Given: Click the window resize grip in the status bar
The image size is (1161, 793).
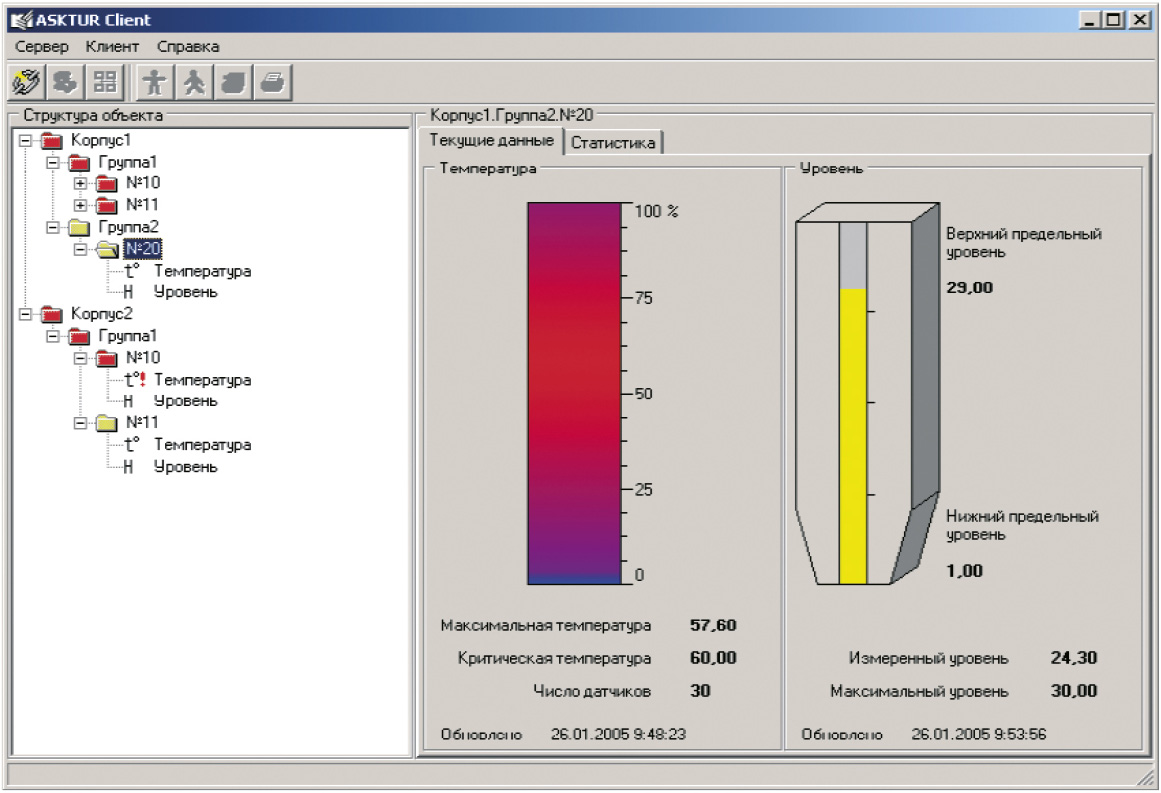Looking at the screenshot, I should click(1145, 777).
